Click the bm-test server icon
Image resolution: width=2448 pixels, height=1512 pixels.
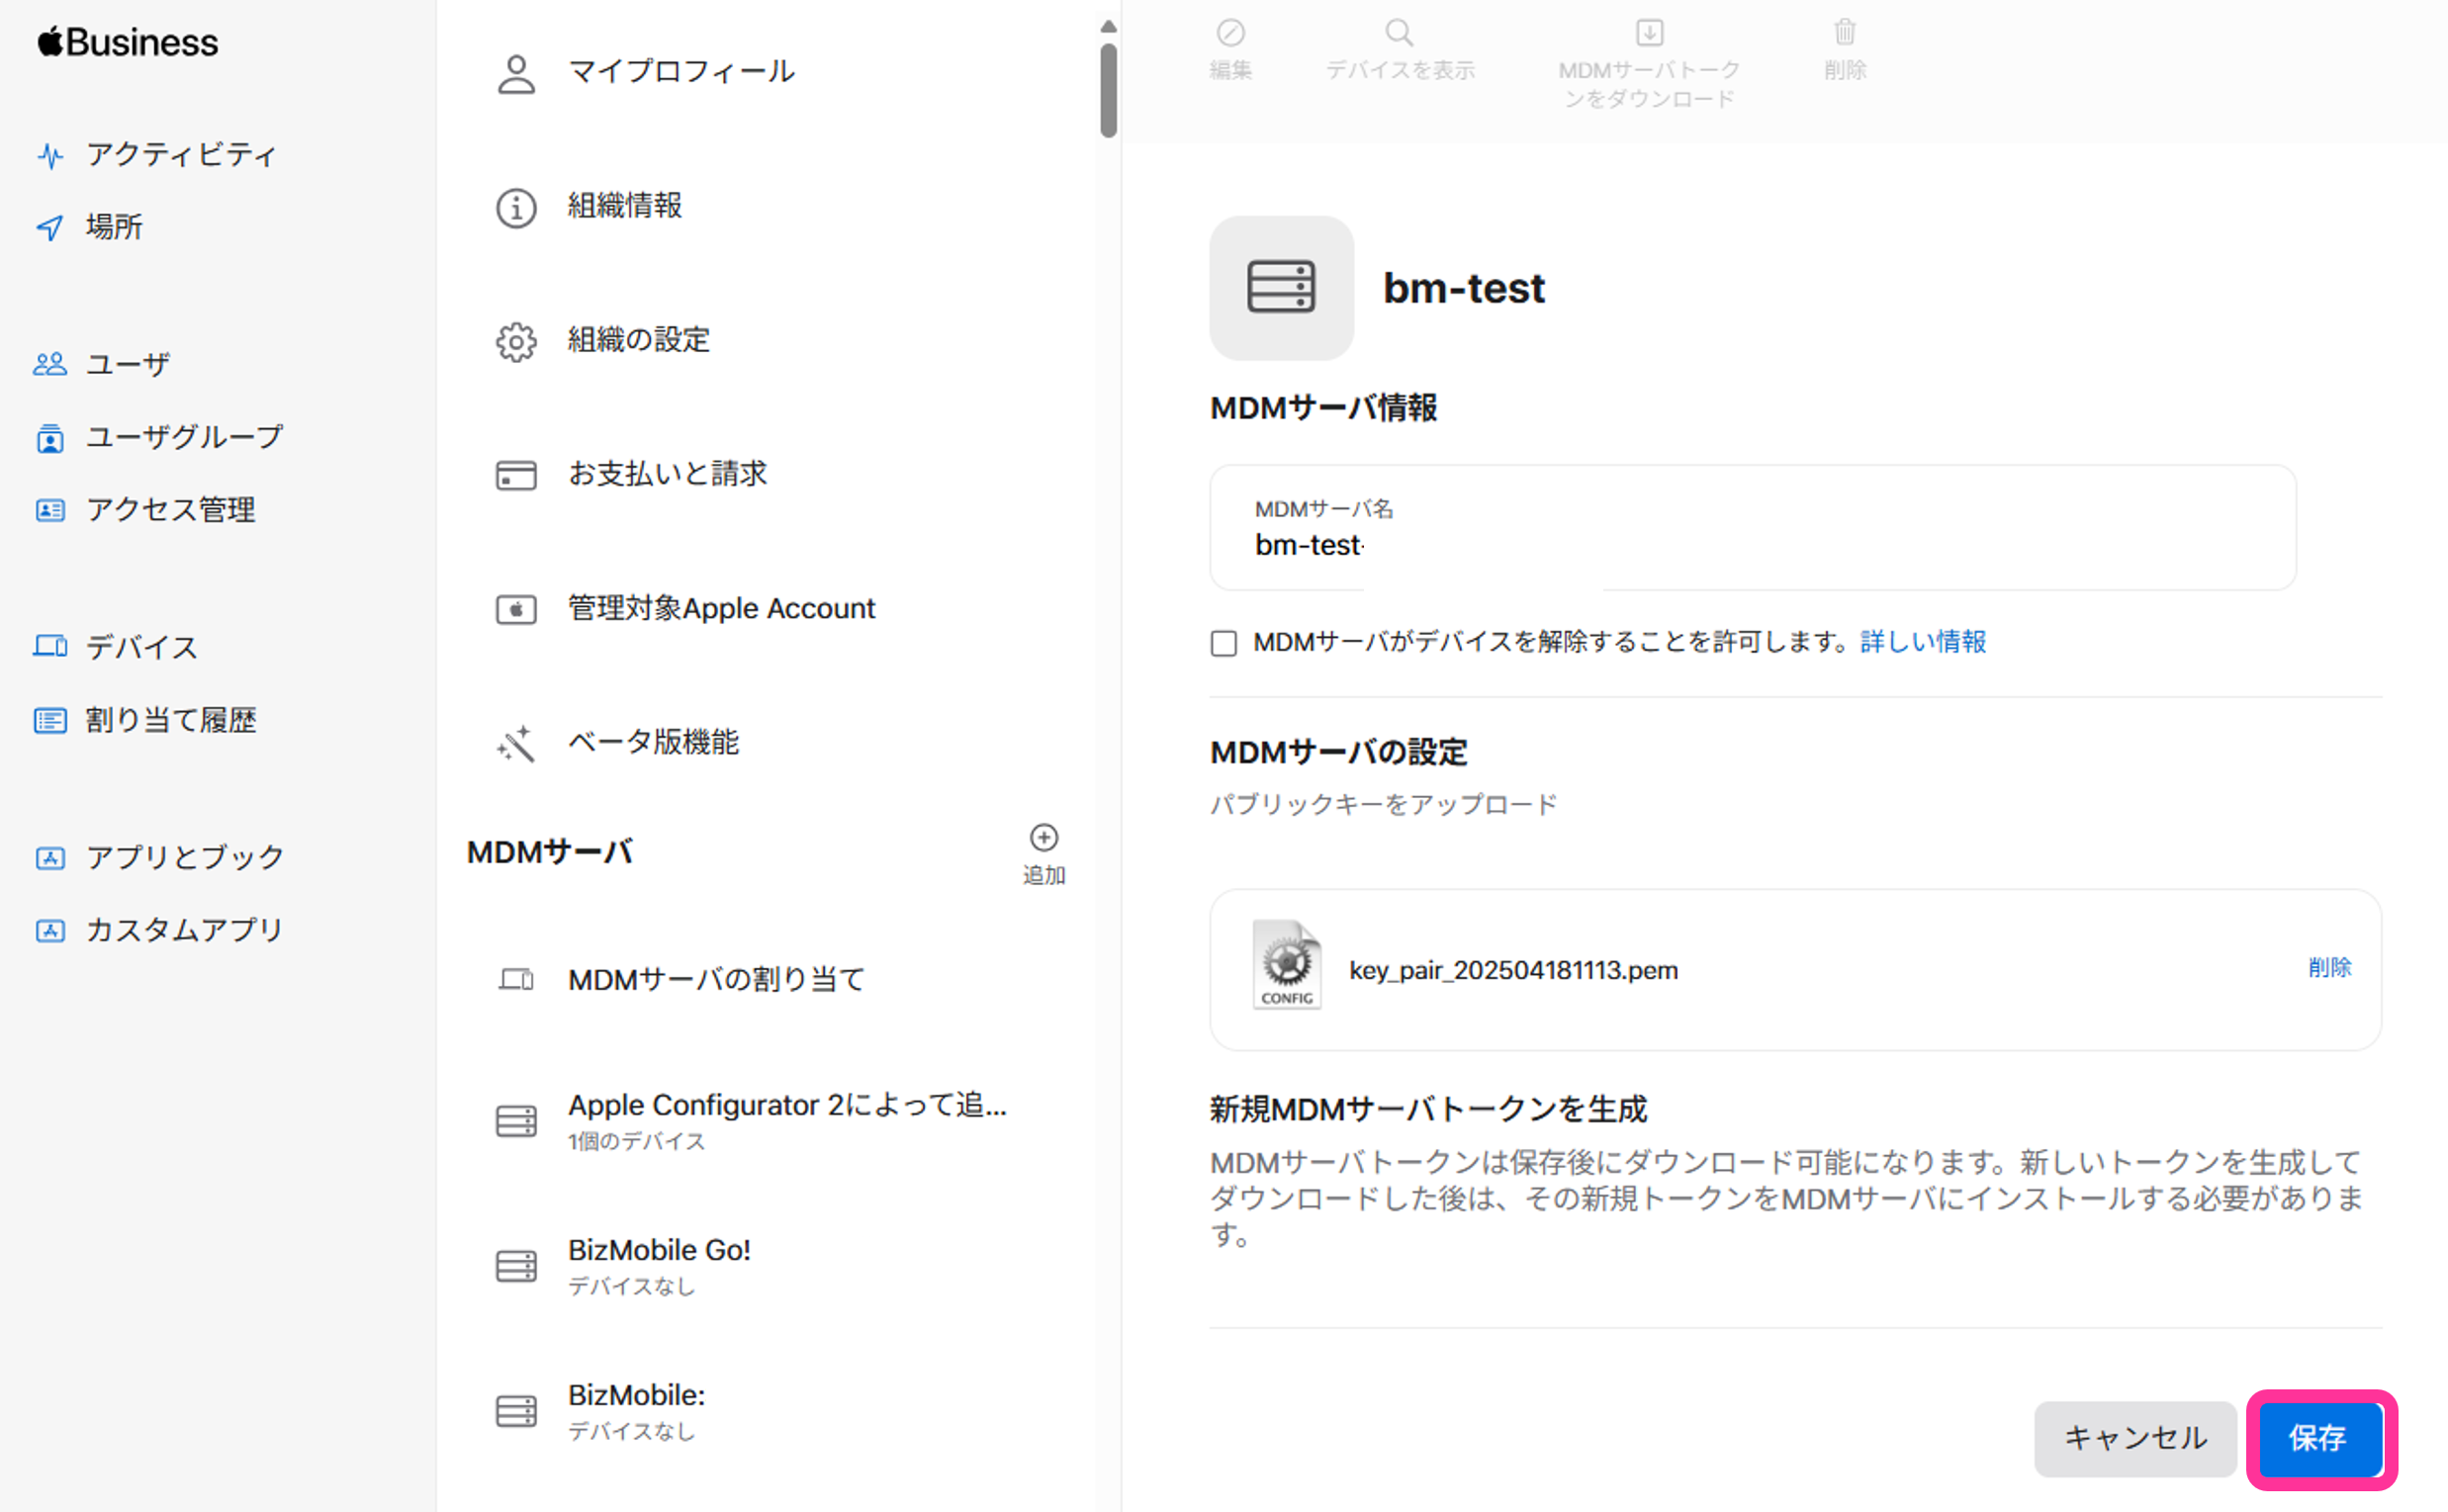point(1281,288)
